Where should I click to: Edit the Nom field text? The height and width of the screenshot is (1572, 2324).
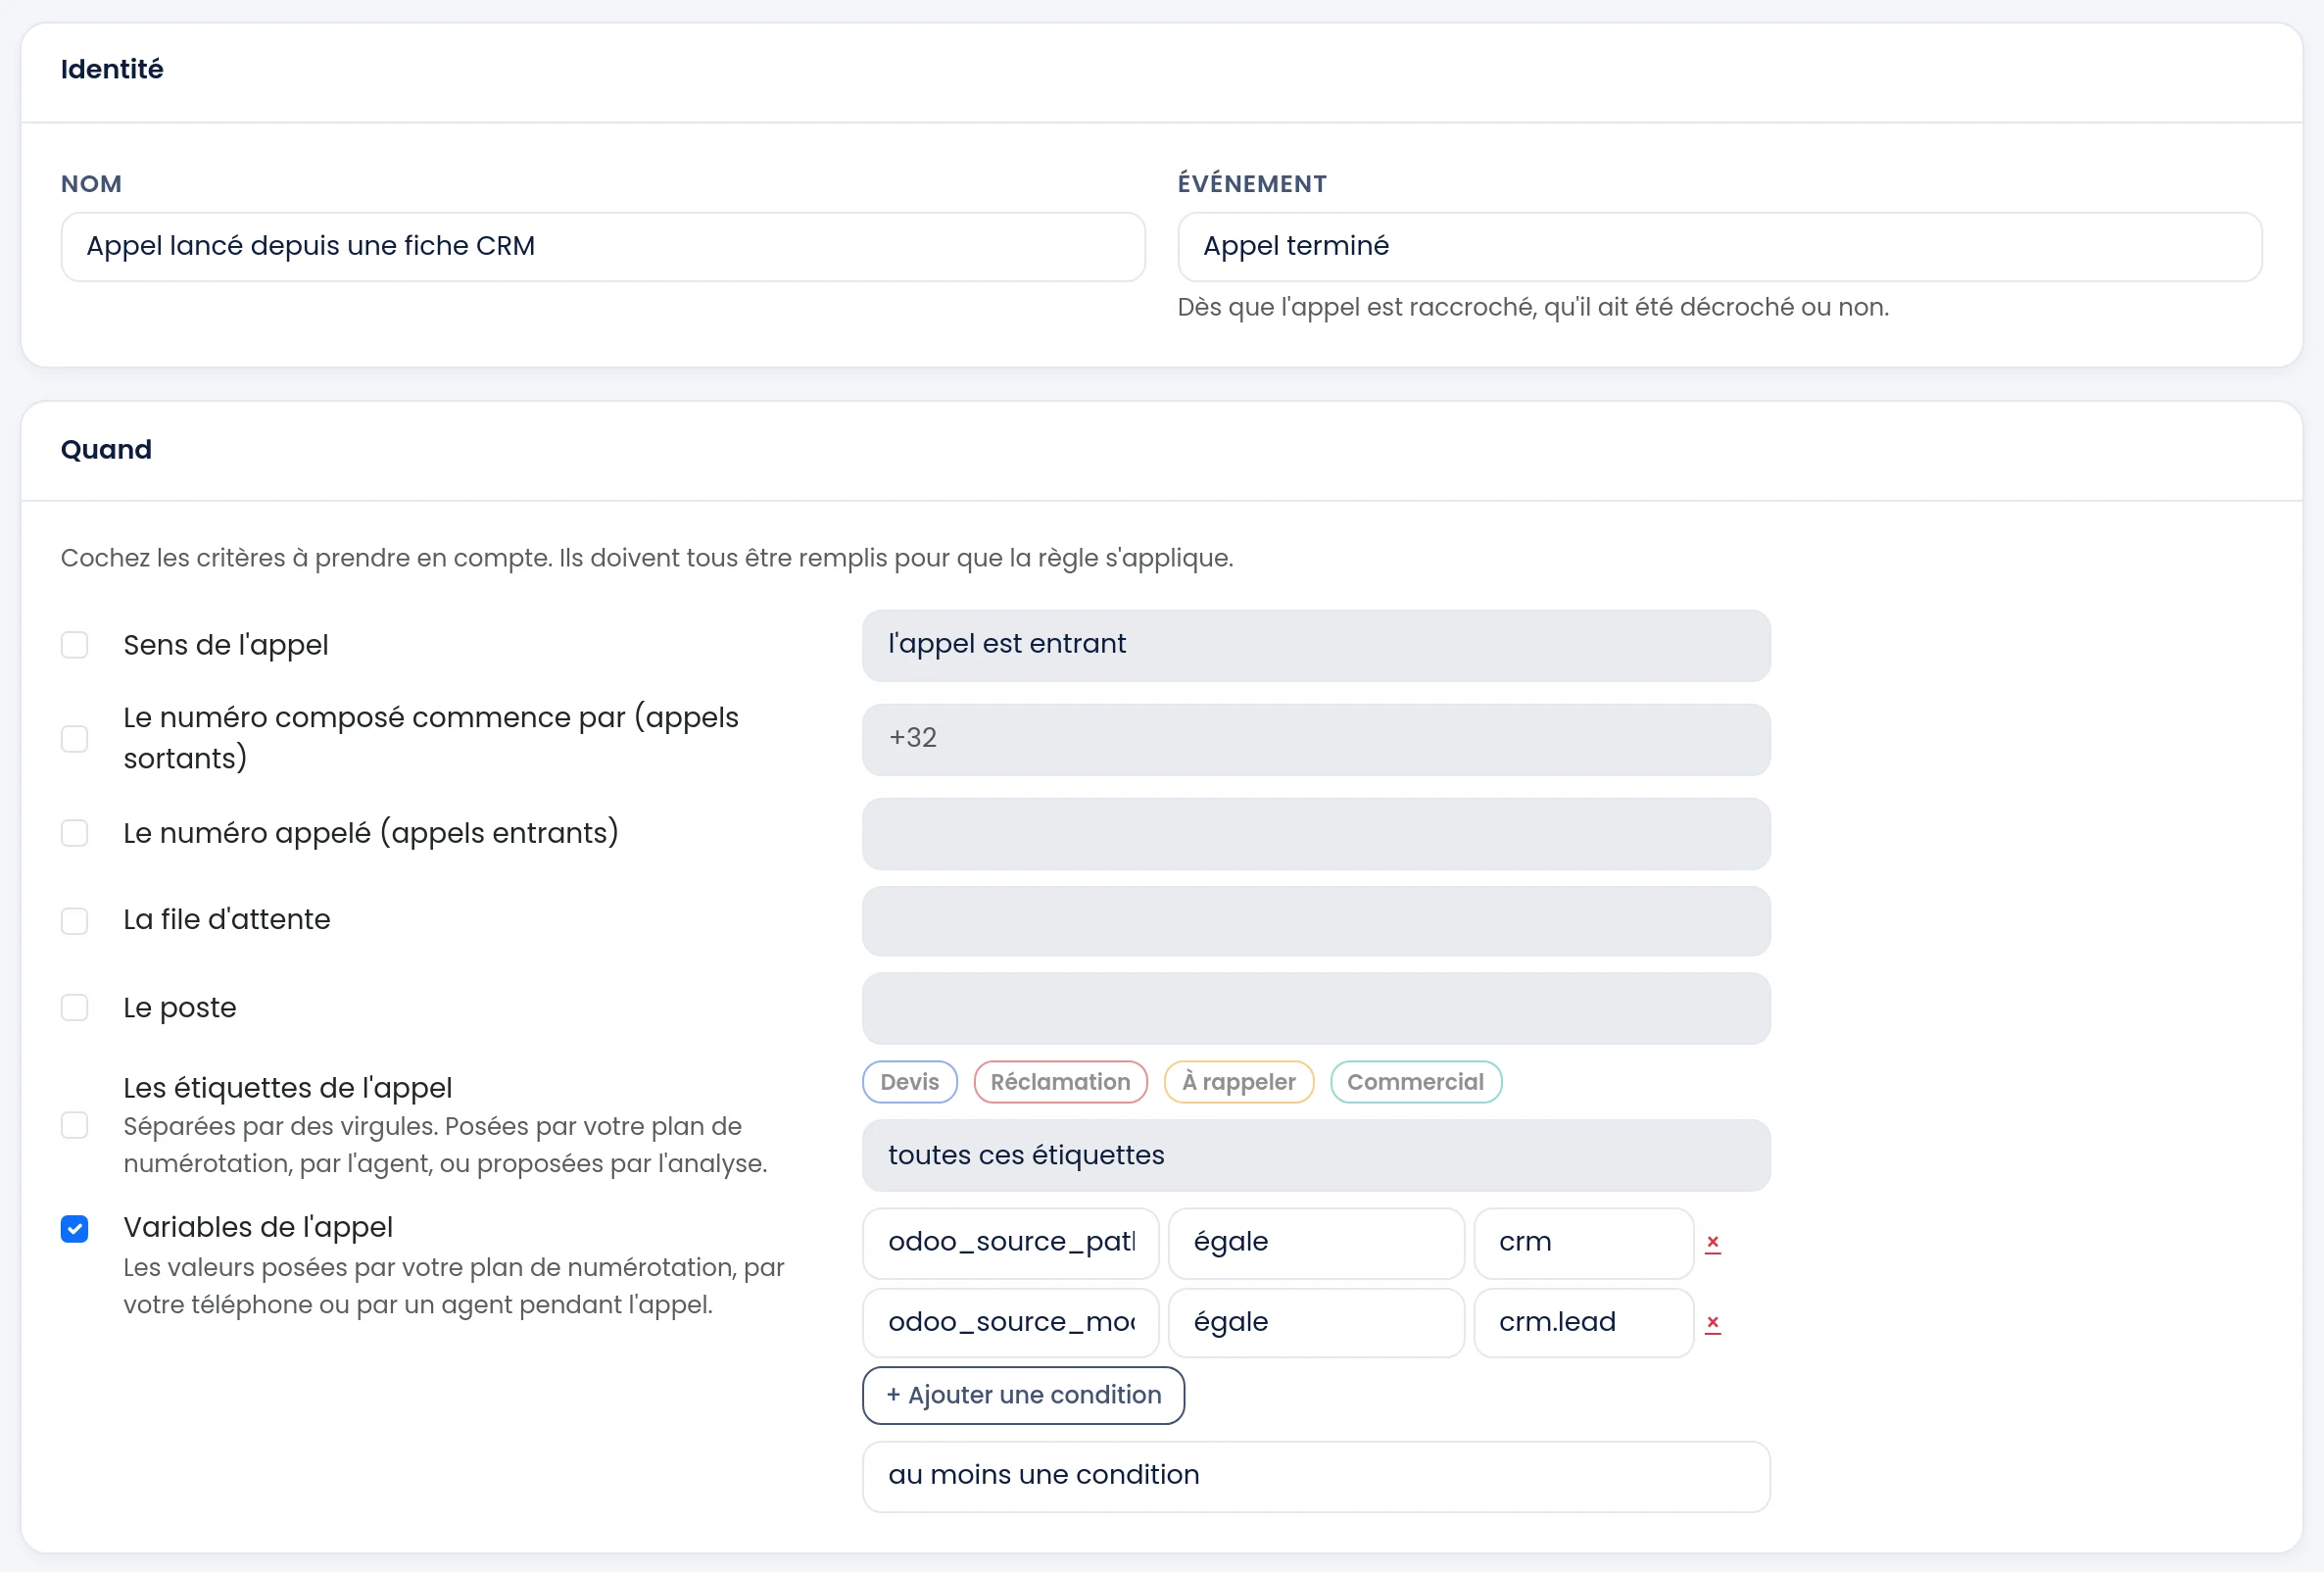[603, 246]
